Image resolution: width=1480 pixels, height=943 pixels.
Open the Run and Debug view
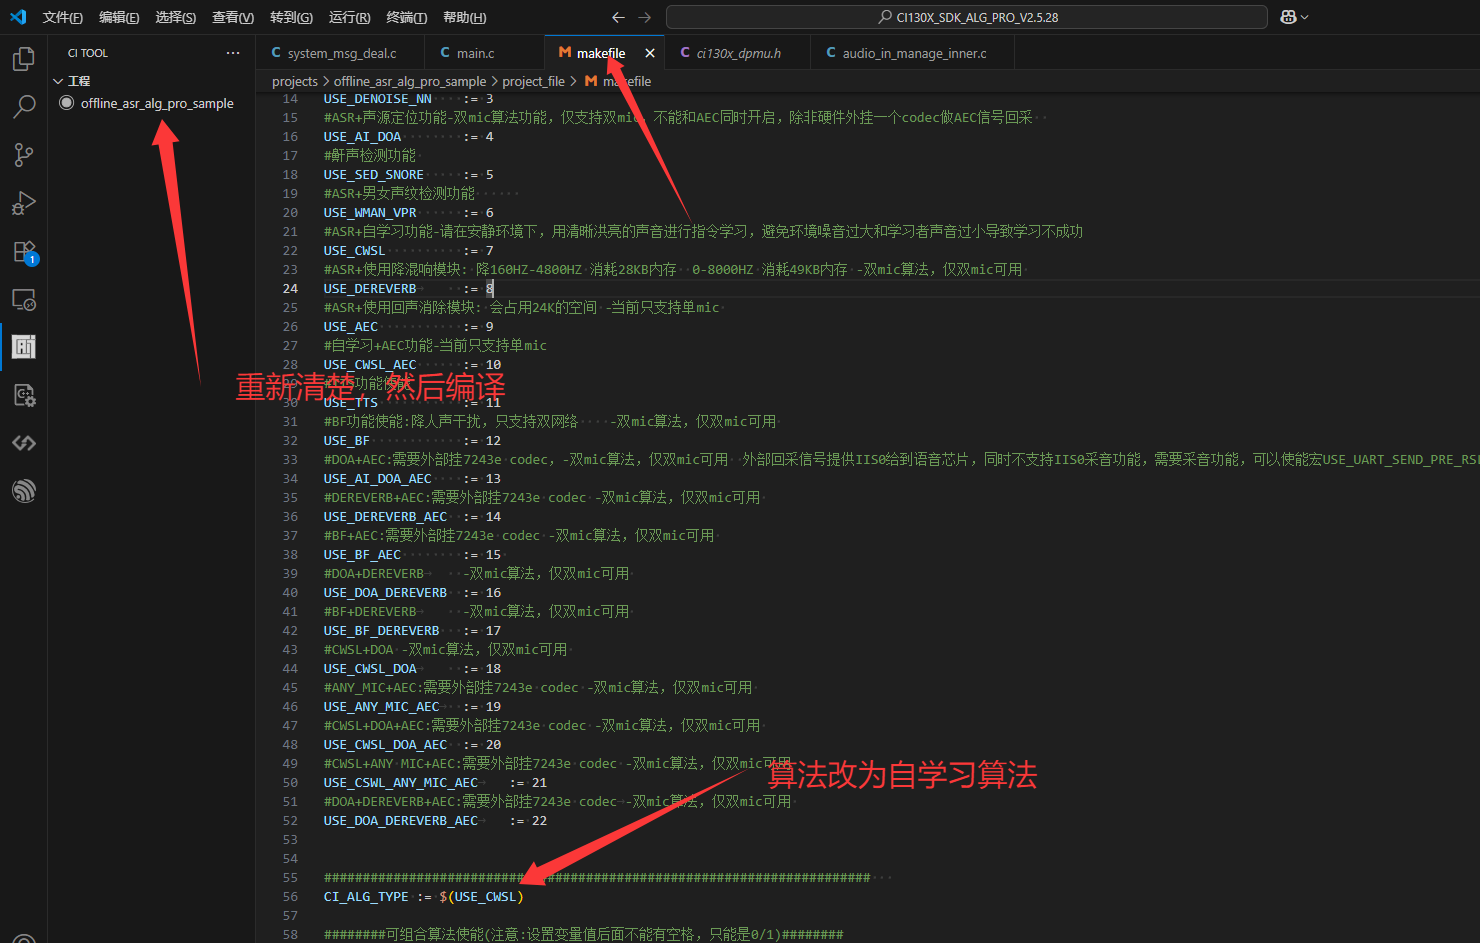24,203
